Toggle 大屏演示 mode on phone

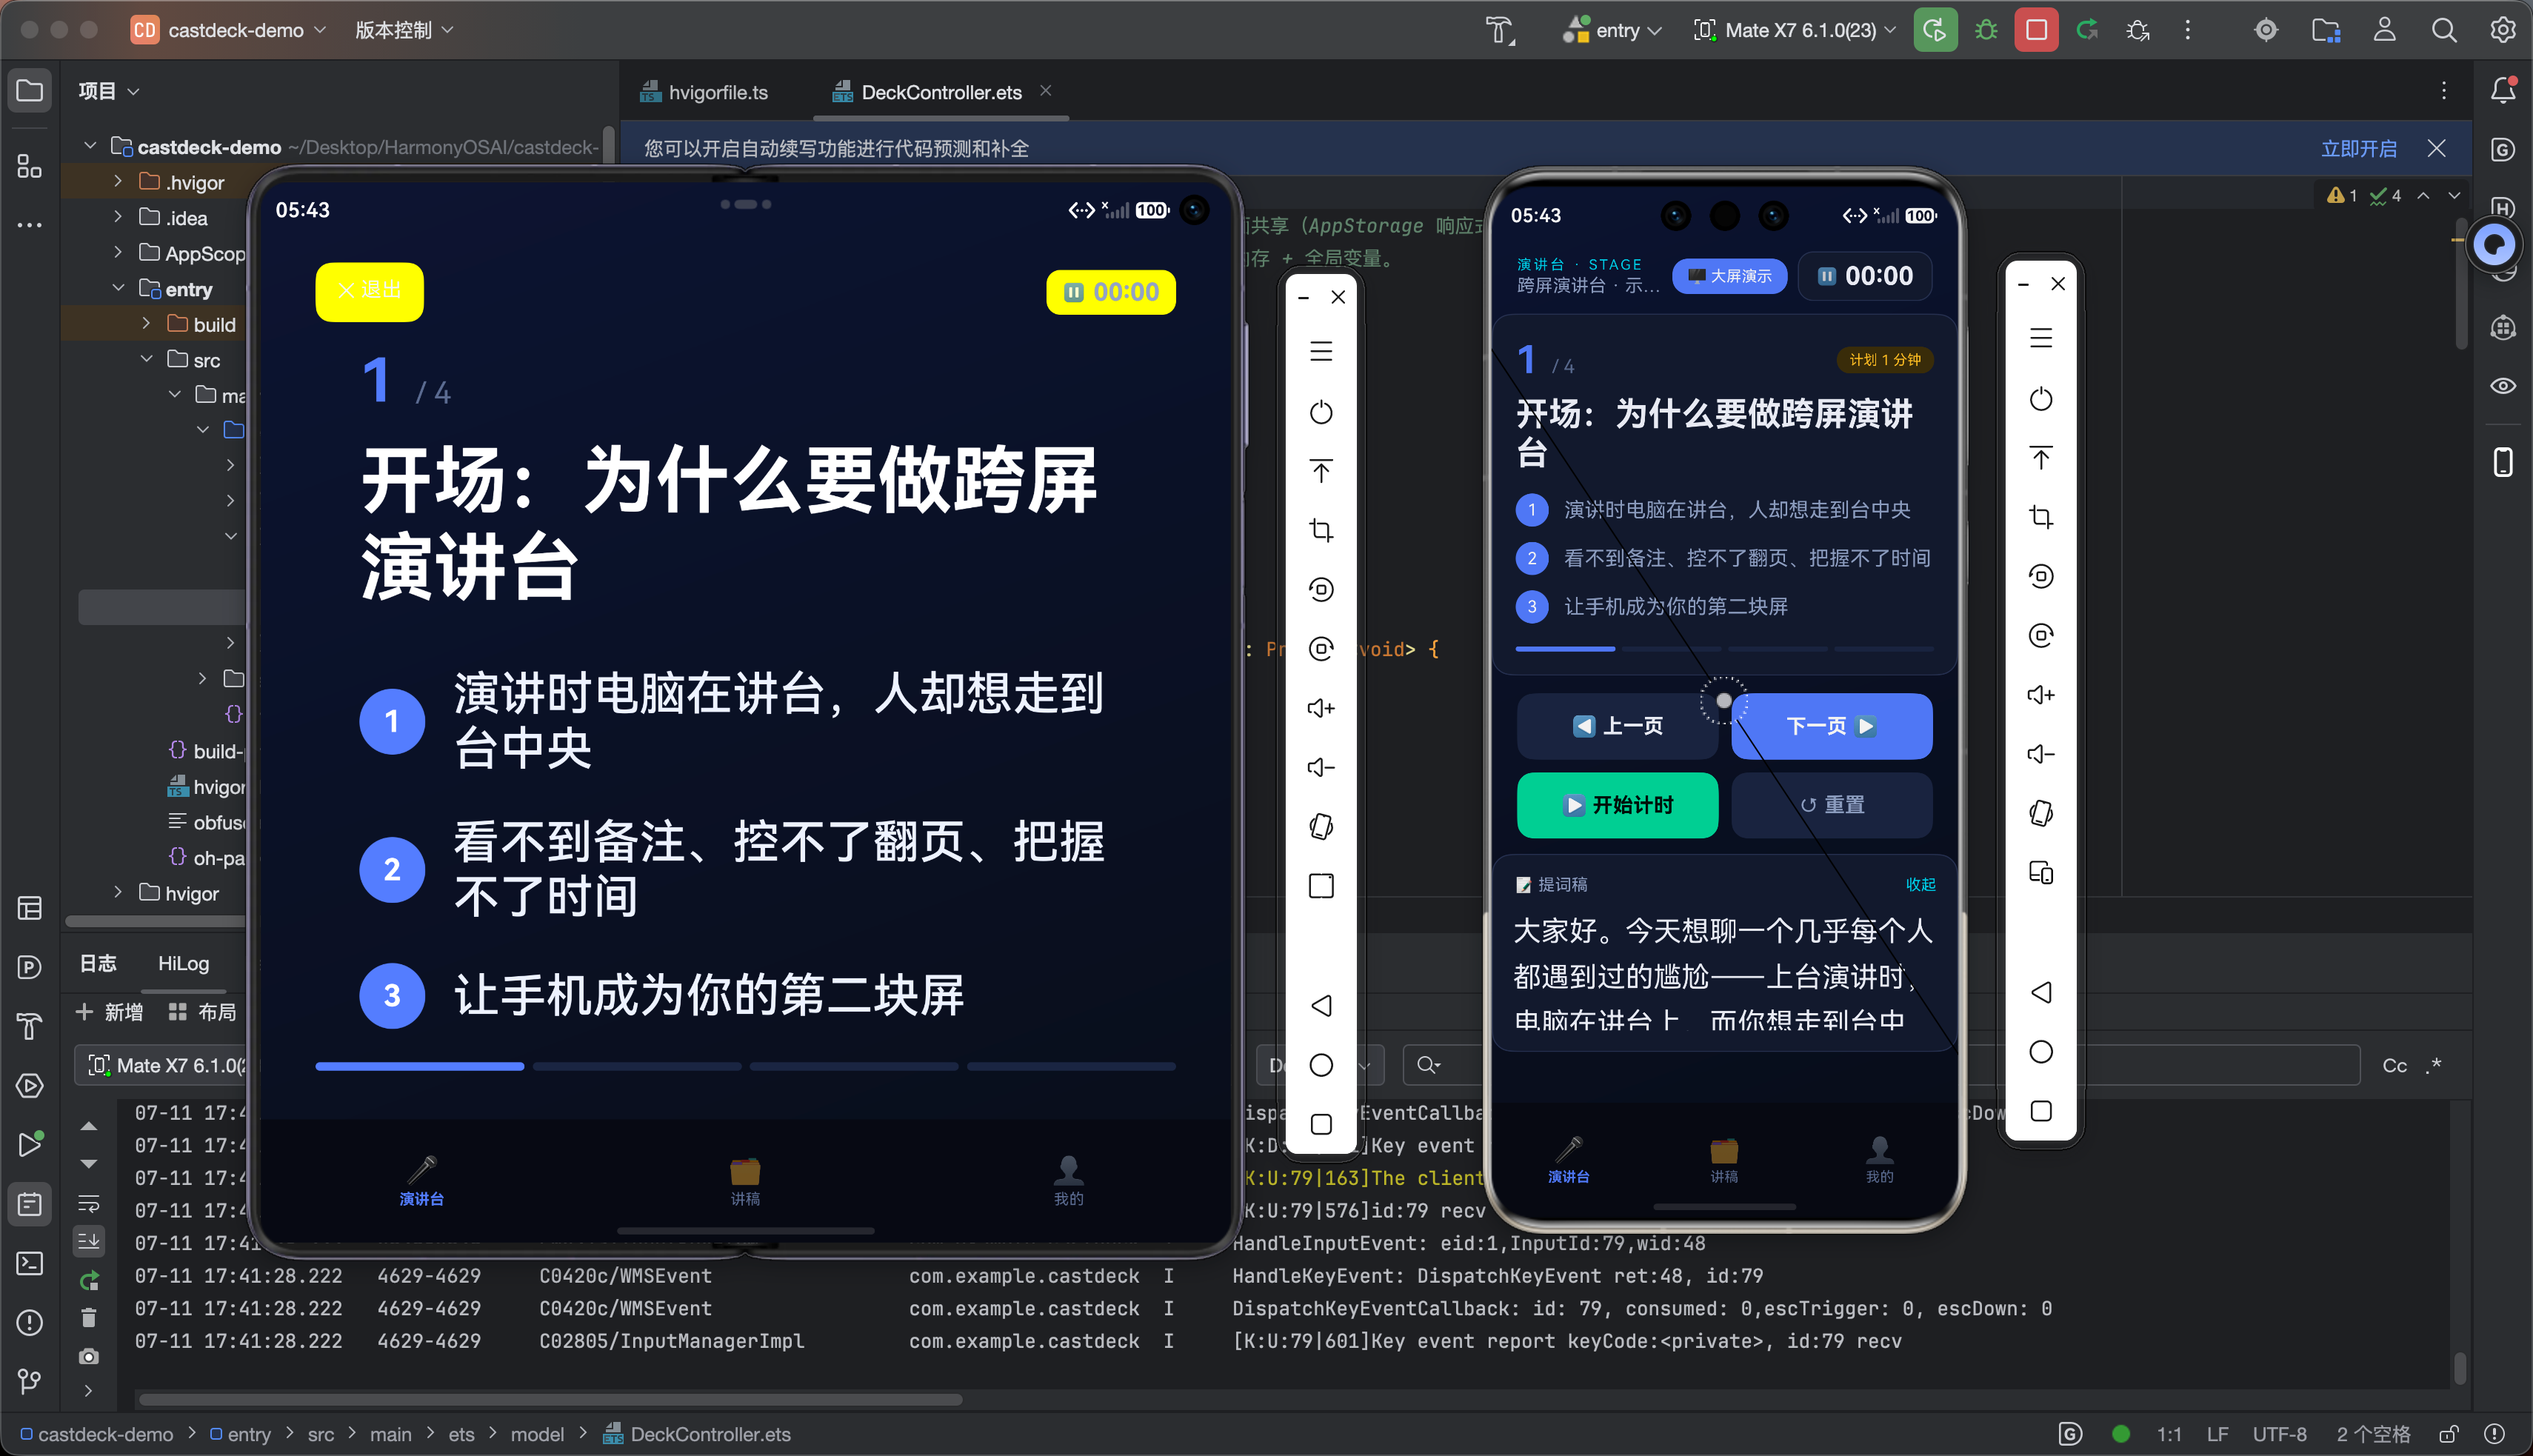[1729, 276]
